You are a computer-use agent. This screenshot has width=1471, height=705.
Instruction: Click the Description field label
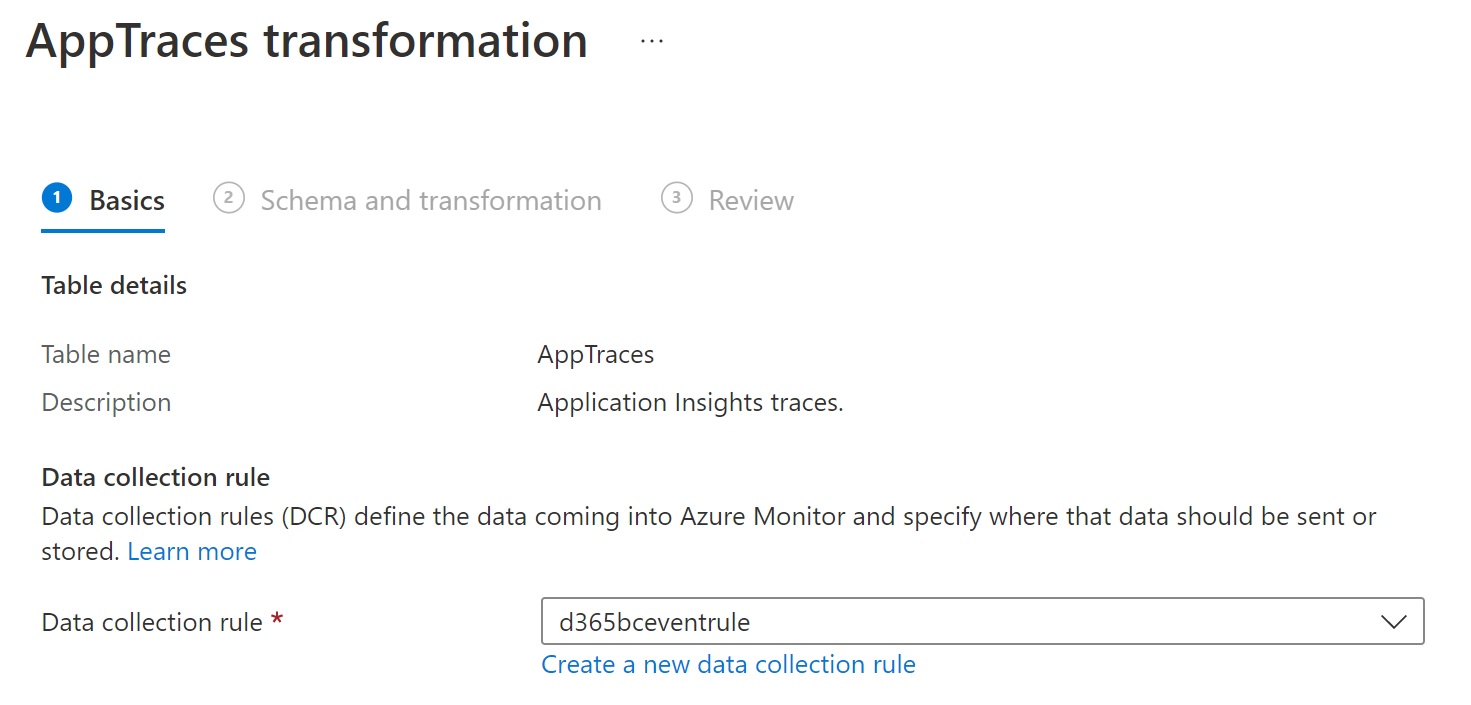(x=106, y=403)
